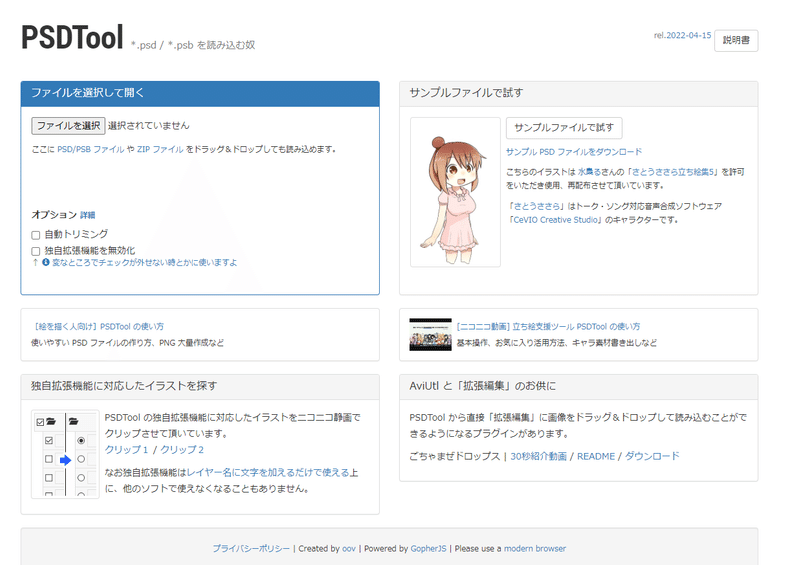Click the layer checkbox-to-radio illustration image
Viewport: 800px width, 565px height.
tap(65, 454)
